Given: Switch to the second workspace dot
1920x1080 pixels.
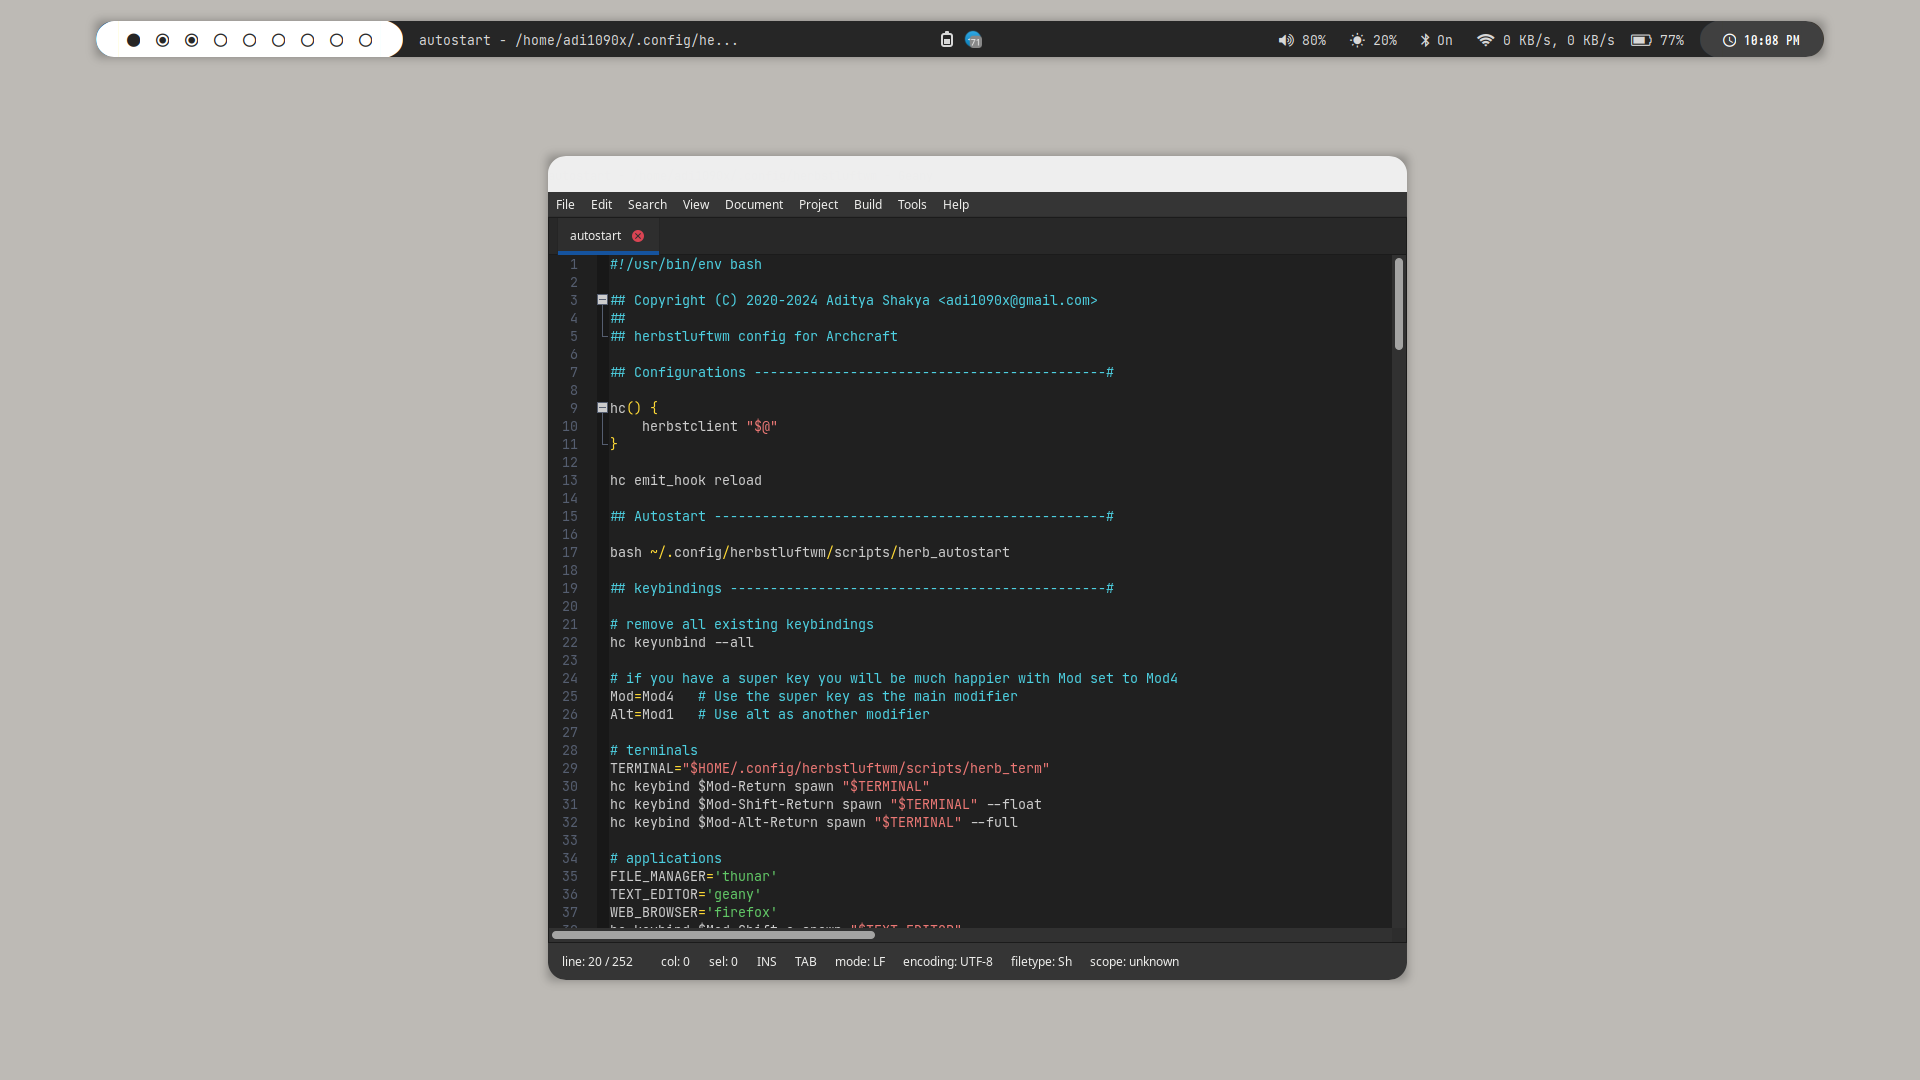Looking at the screenshot, I should [x=162, y=40].
